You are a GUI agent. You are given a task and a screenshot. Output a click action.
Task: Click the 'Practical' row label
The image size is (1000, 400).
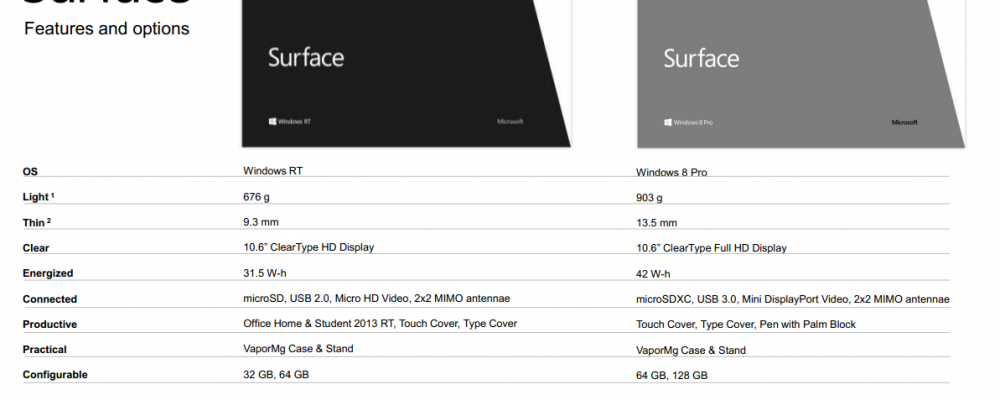tap(45, 350)
